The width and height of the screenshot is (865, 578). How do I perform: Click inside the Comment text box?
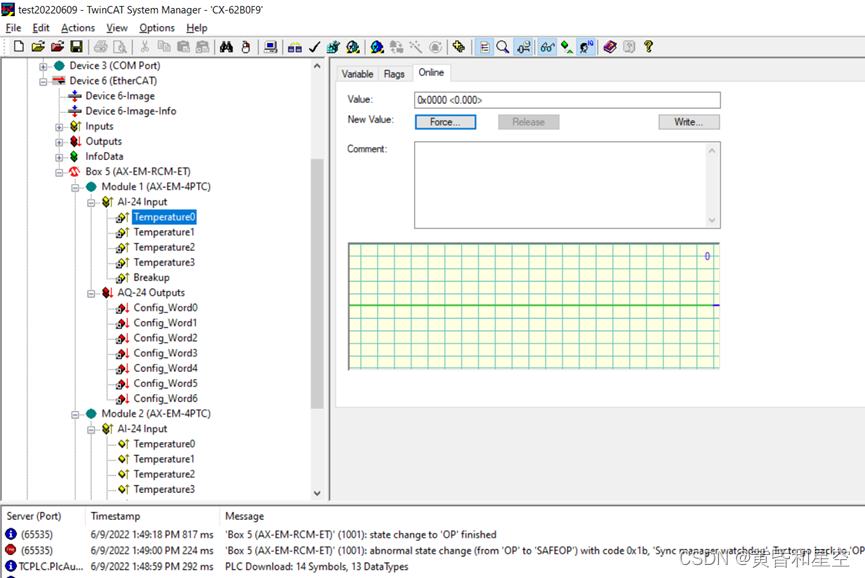pos(560,185)
